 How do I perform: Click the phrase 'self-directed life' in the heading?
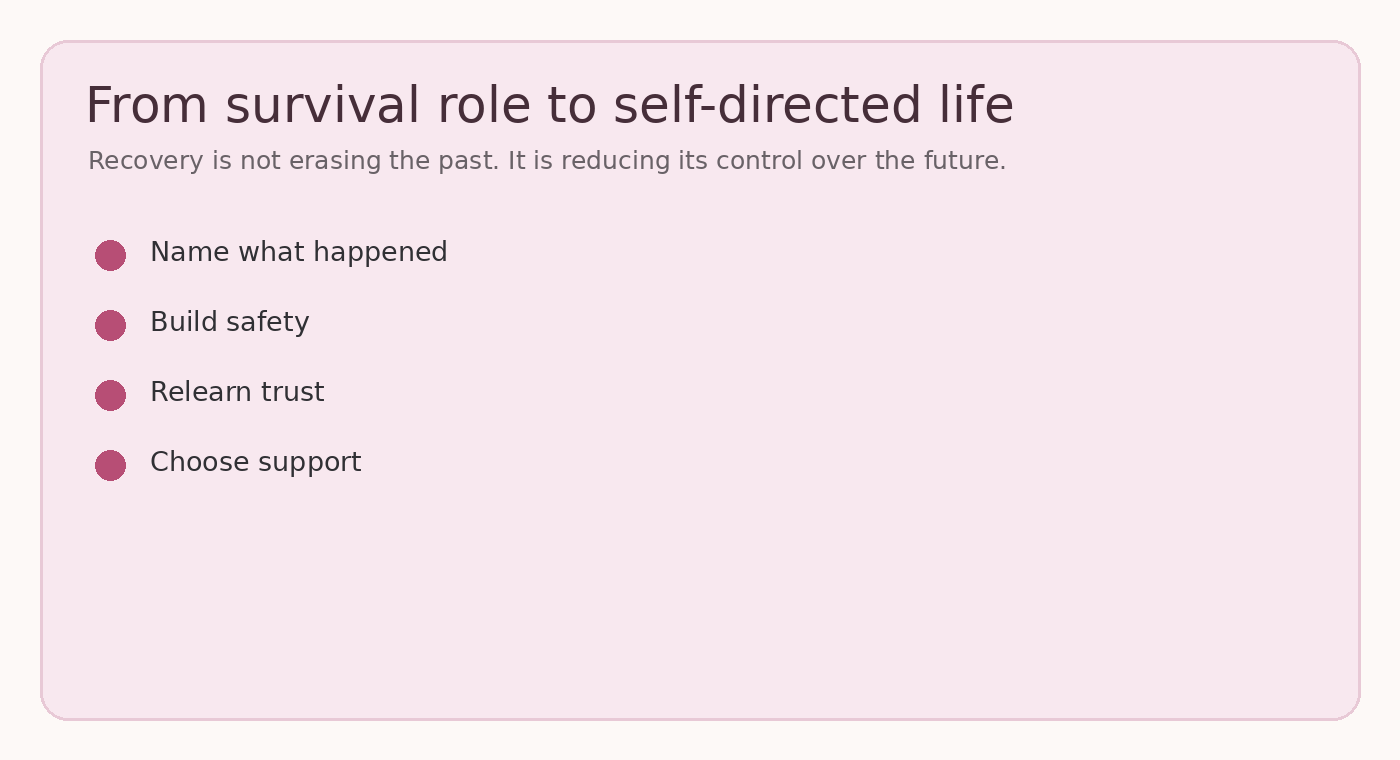tap(813, 106)
